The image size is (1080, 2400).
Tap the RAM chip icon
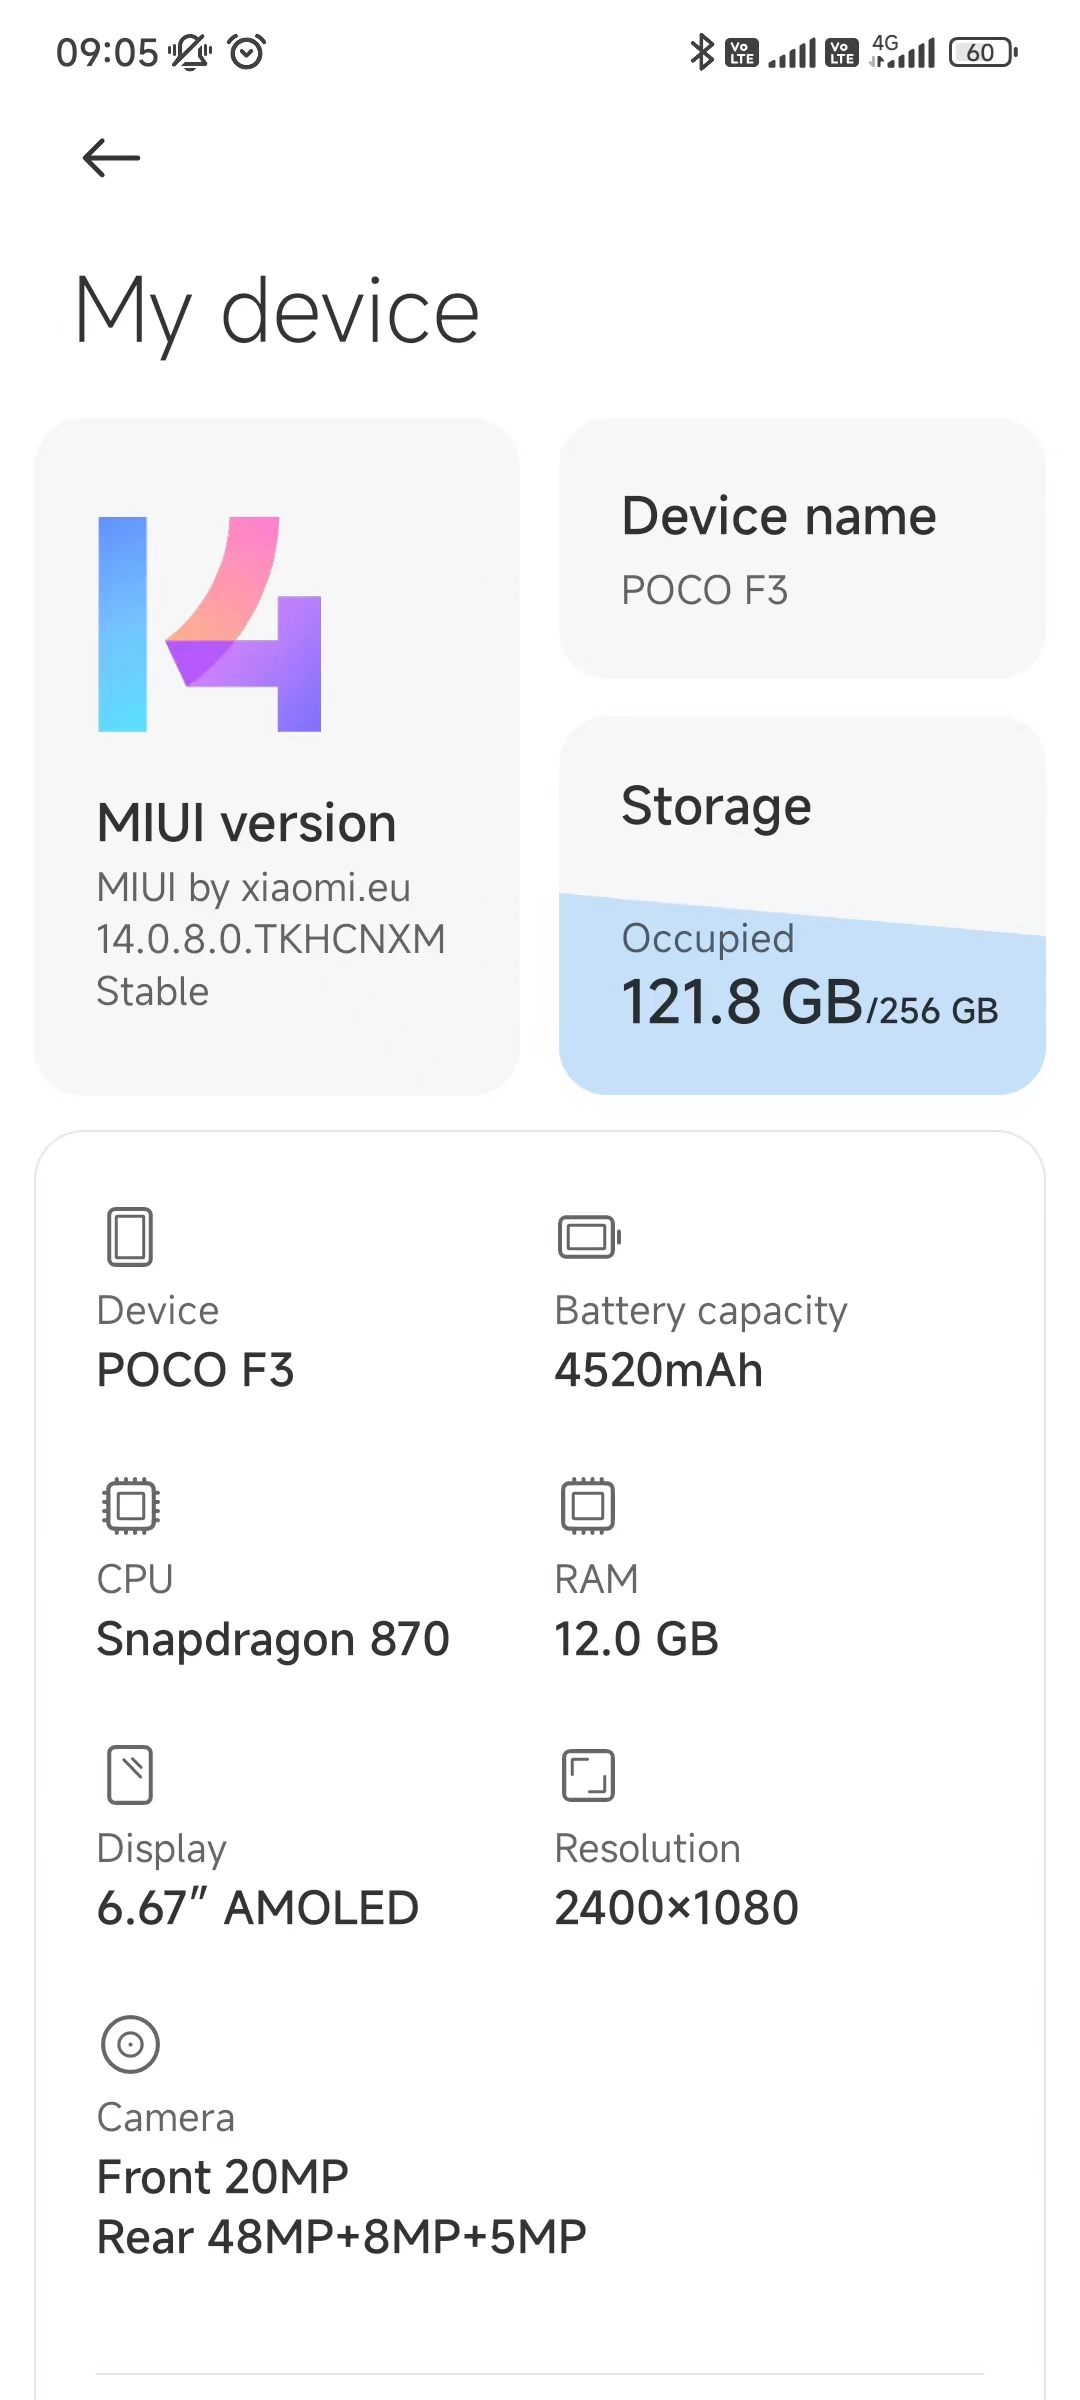pyautogui.click(x=588, y=1505)
